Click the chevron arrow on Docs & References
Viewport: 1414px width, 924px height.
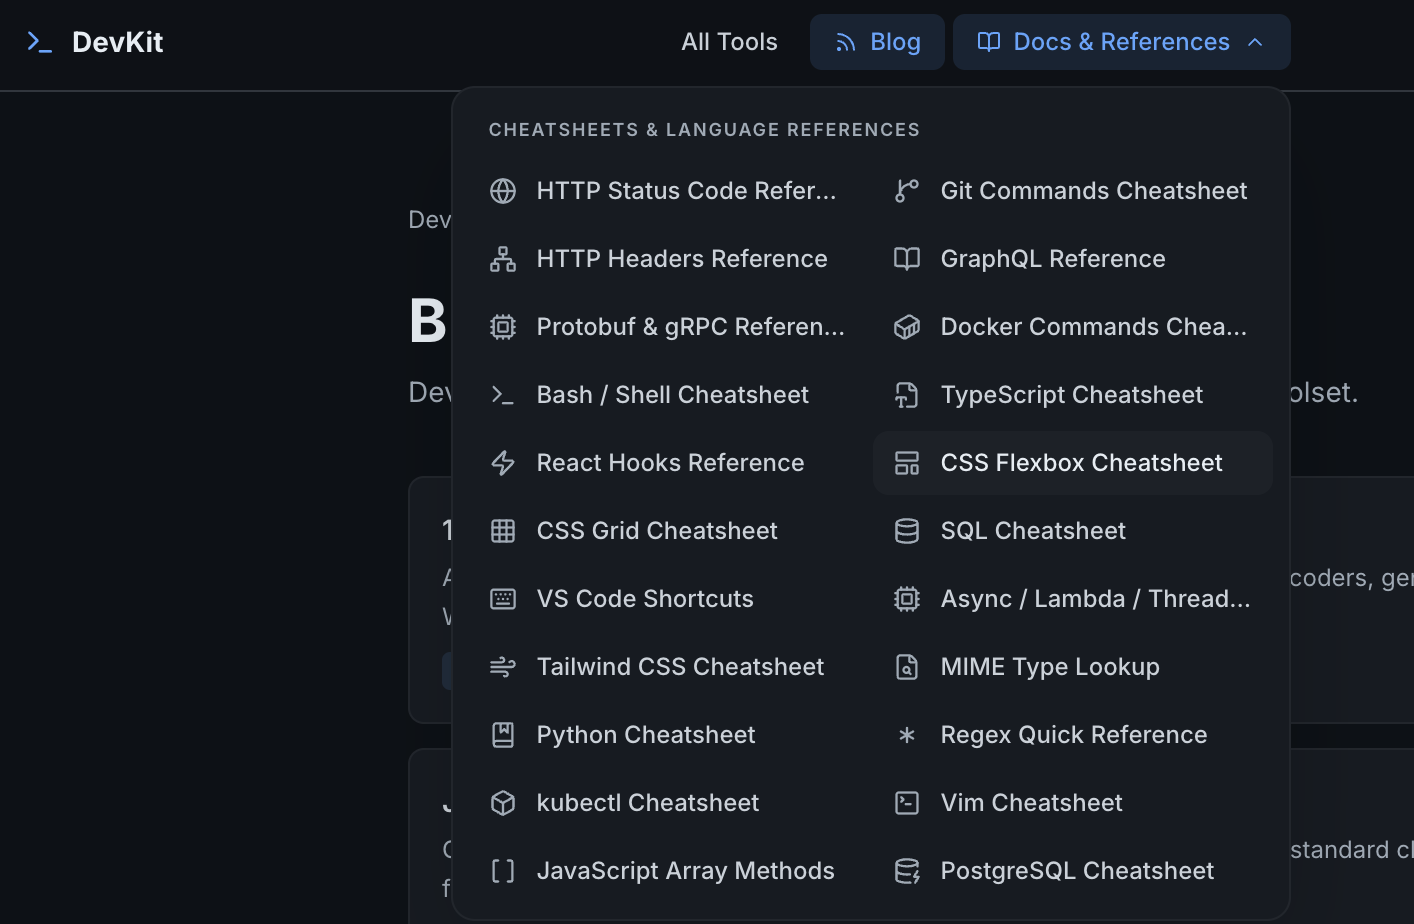[1256, 42]
